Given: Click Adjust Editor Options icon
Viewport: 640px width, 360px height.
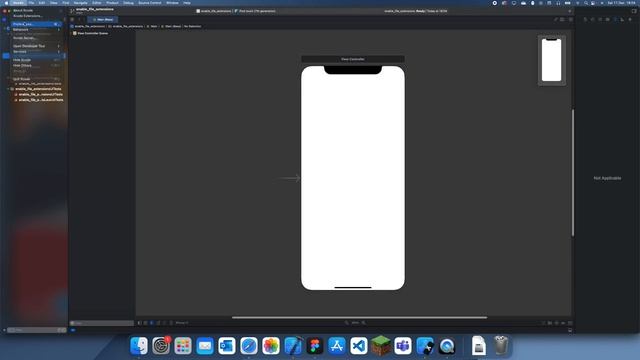Looking at the screenshot, I should click(562, 19).
